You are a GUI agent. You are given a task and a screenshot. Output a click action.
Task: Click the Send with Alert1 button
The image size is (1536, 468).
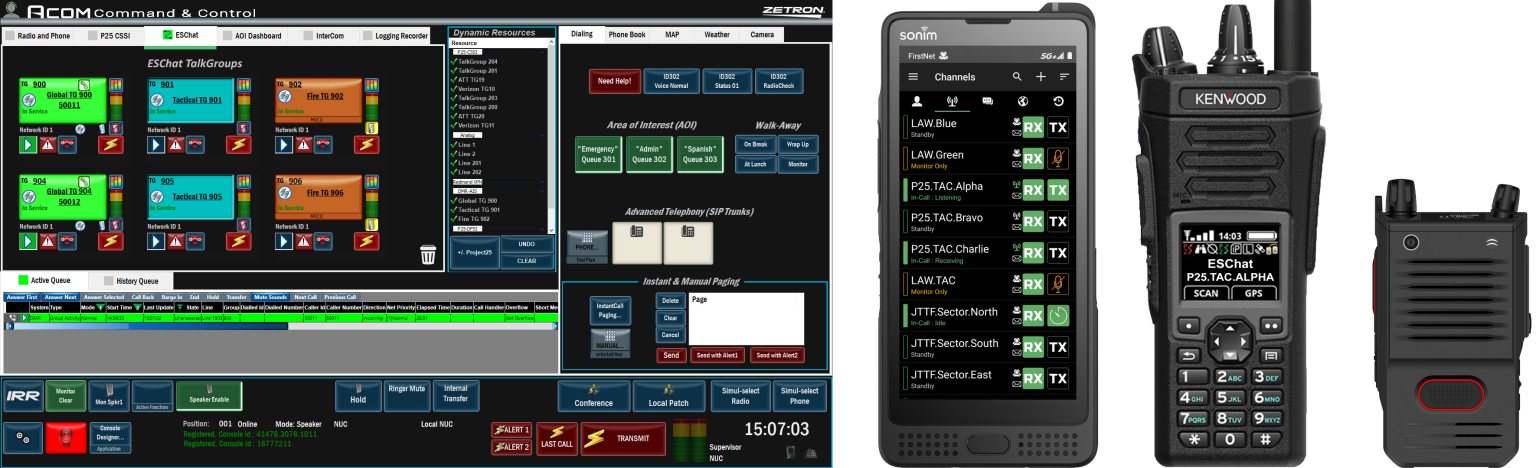(x=718, y=355)
